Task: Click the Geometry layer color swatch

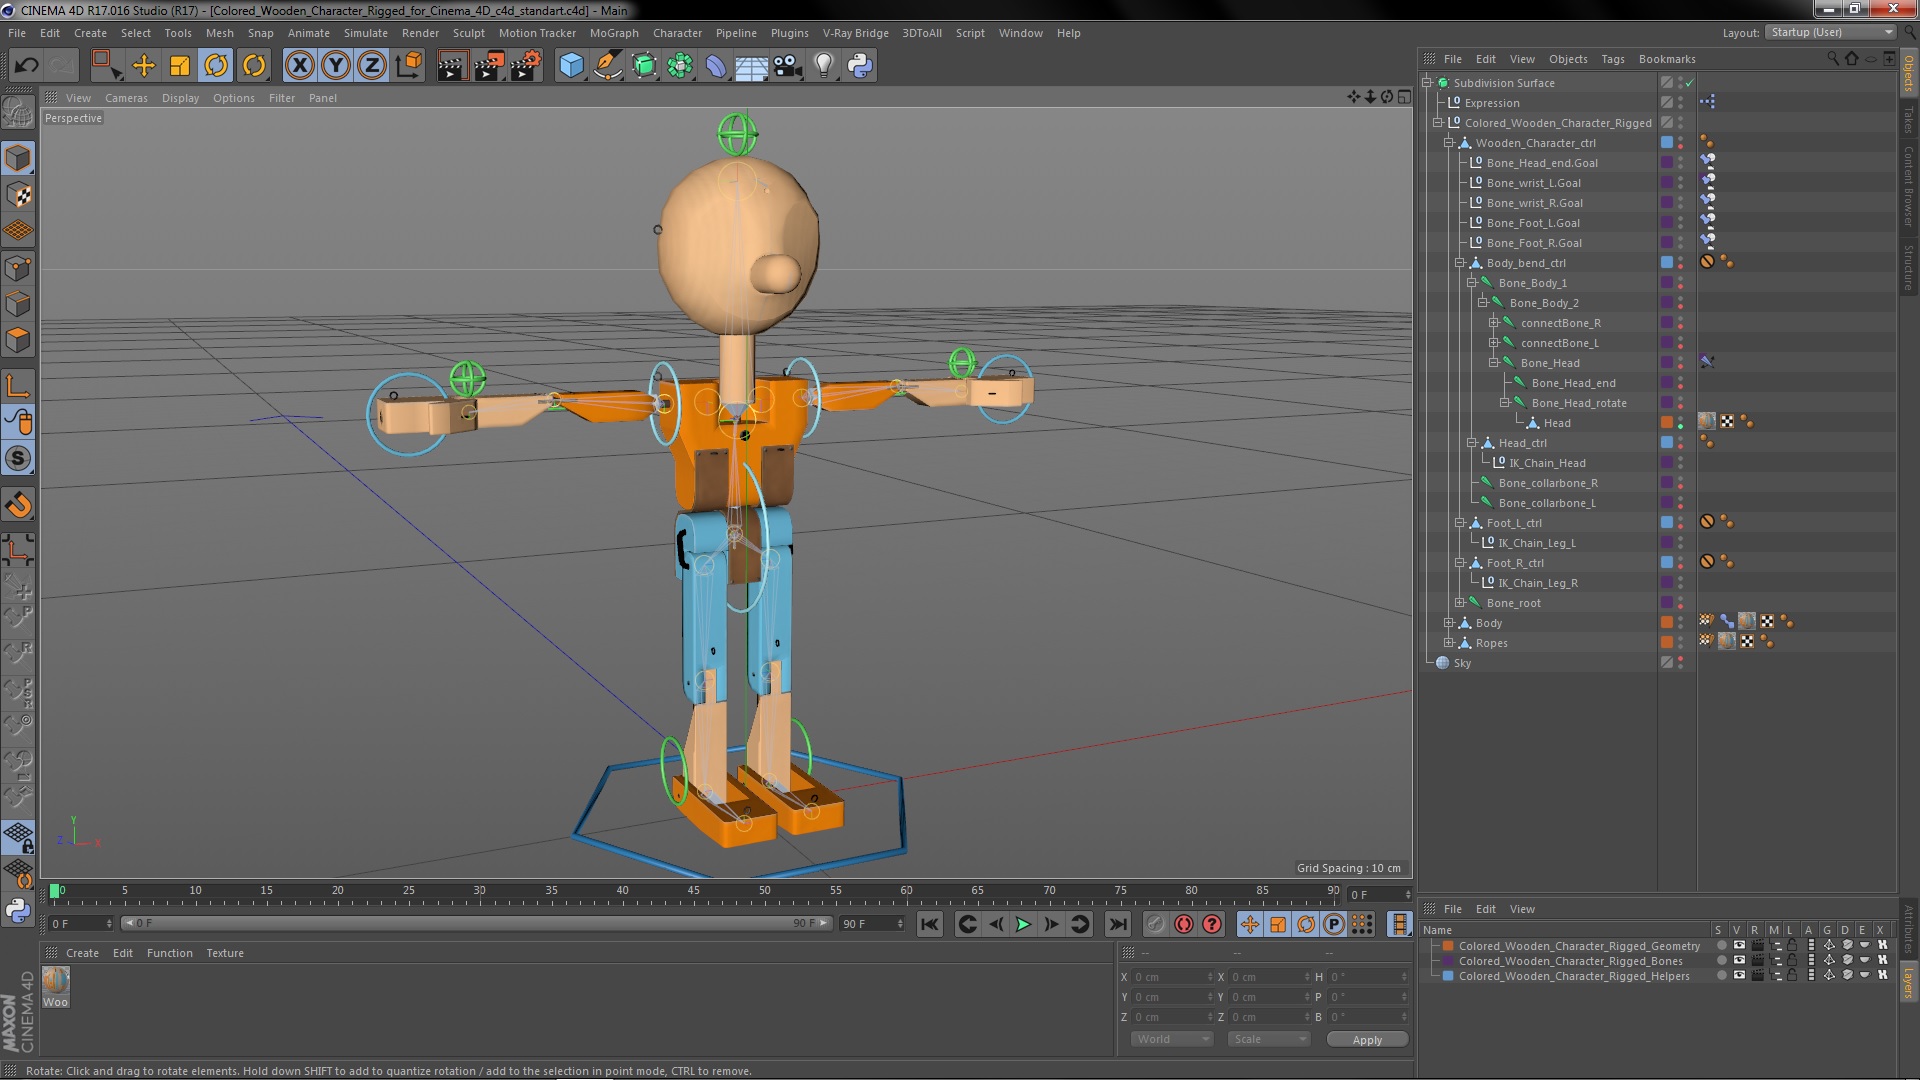Action: coord(1448,945)
